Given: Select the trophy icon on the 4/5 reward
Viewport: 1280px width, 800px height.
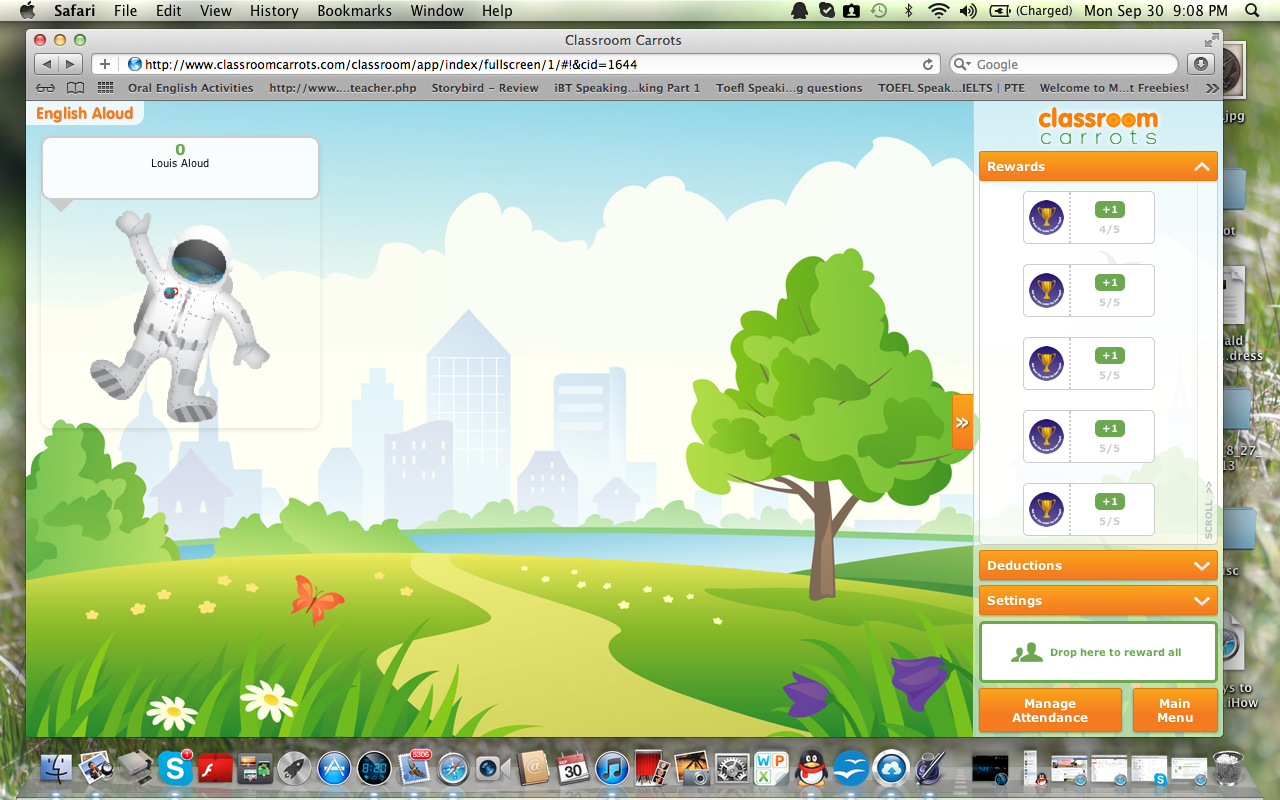Looking at the screenshot, I should (1046, 217).
